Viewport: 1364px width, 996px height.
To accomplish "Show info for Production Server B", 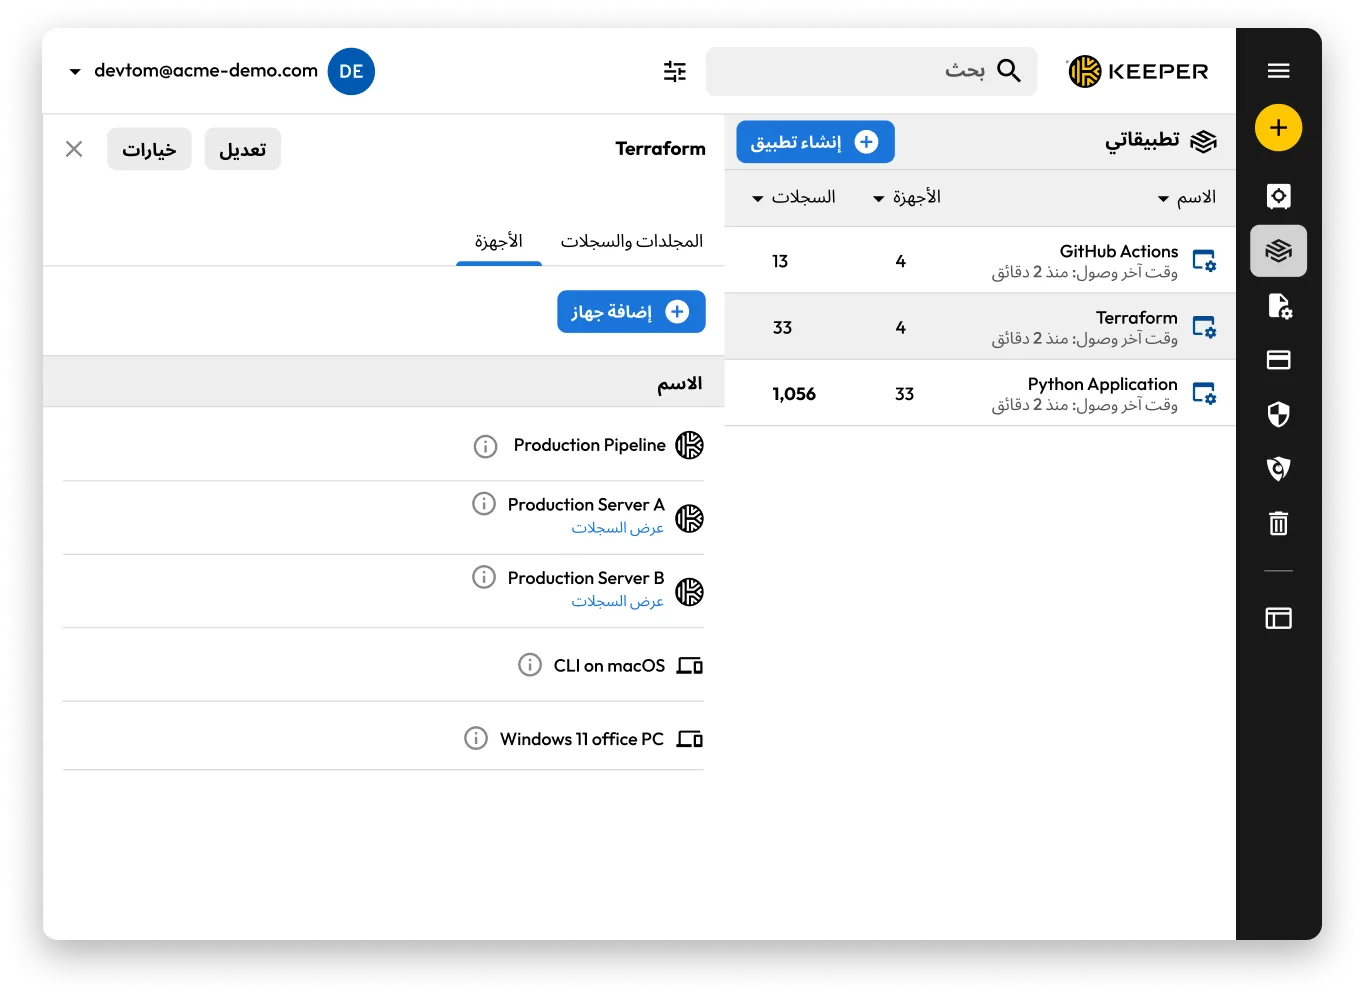I will 484,577.
